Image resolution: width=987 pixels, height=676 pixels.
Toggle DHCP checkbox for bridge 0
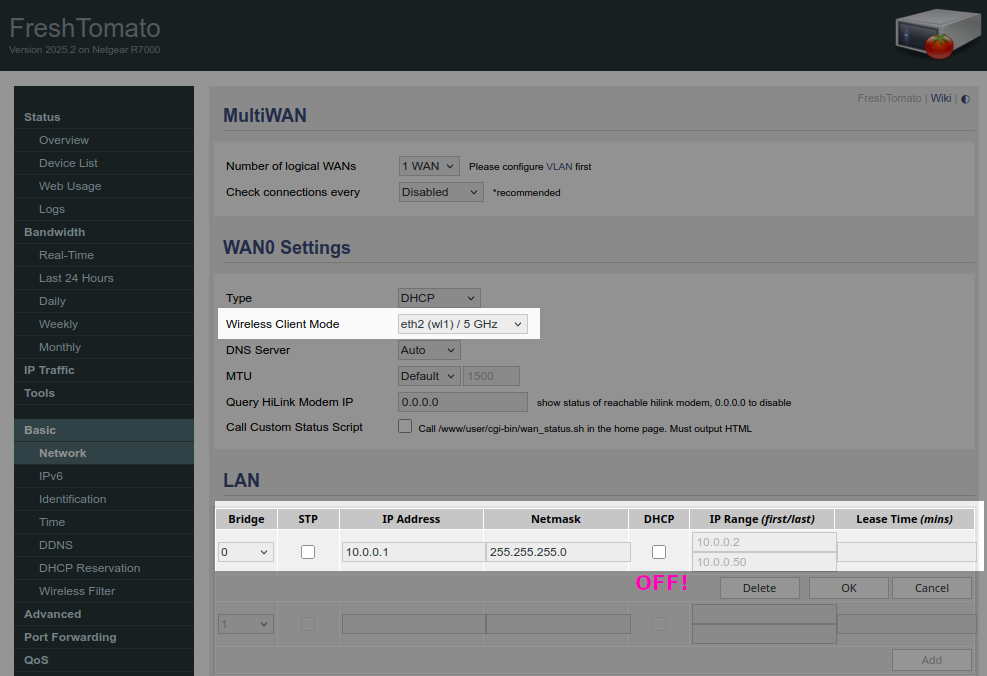[x=658, y=552]
